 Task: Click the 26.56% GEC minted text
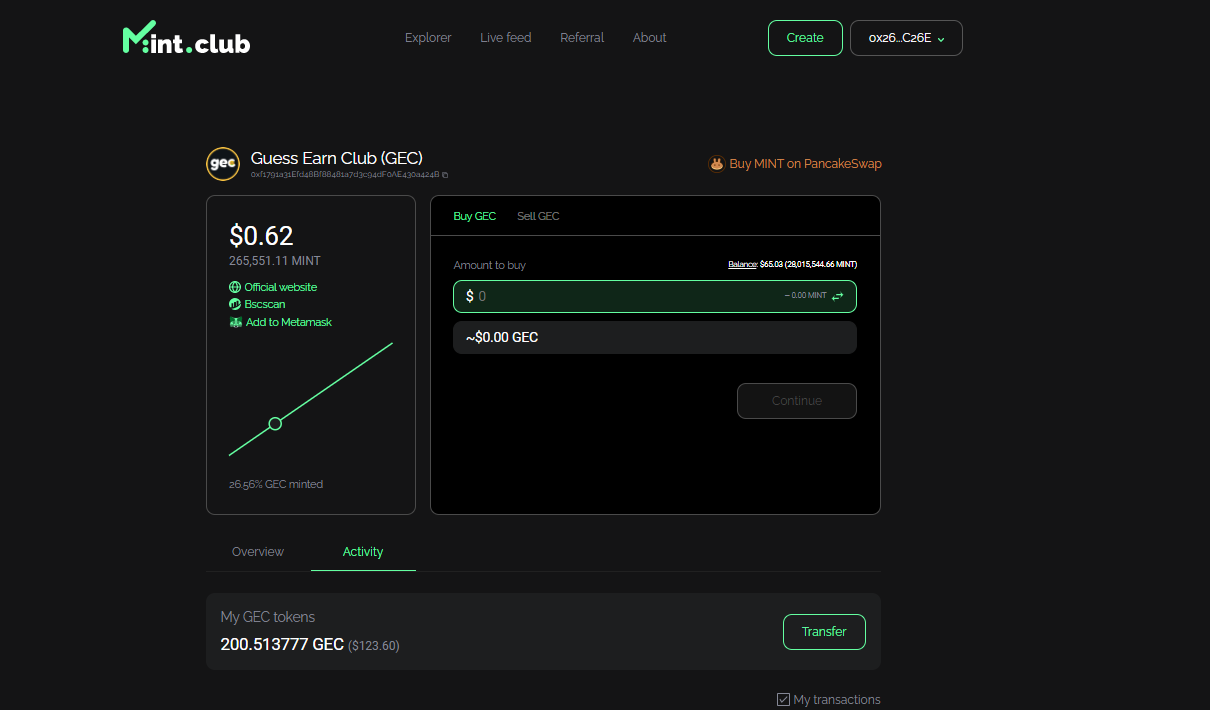click(x=276, y=484)
